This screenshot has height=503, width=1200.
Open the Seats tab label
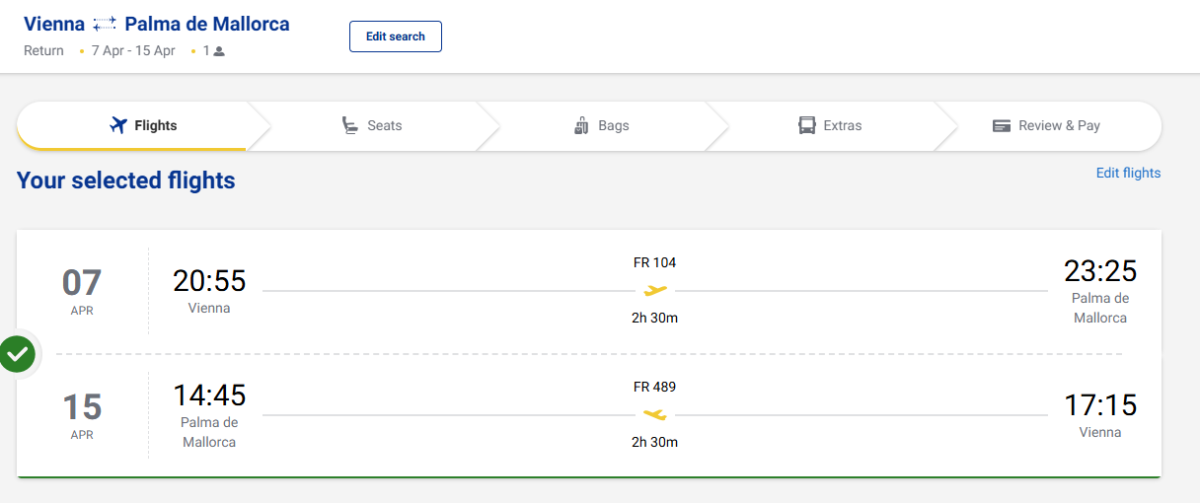pos(384,126)
